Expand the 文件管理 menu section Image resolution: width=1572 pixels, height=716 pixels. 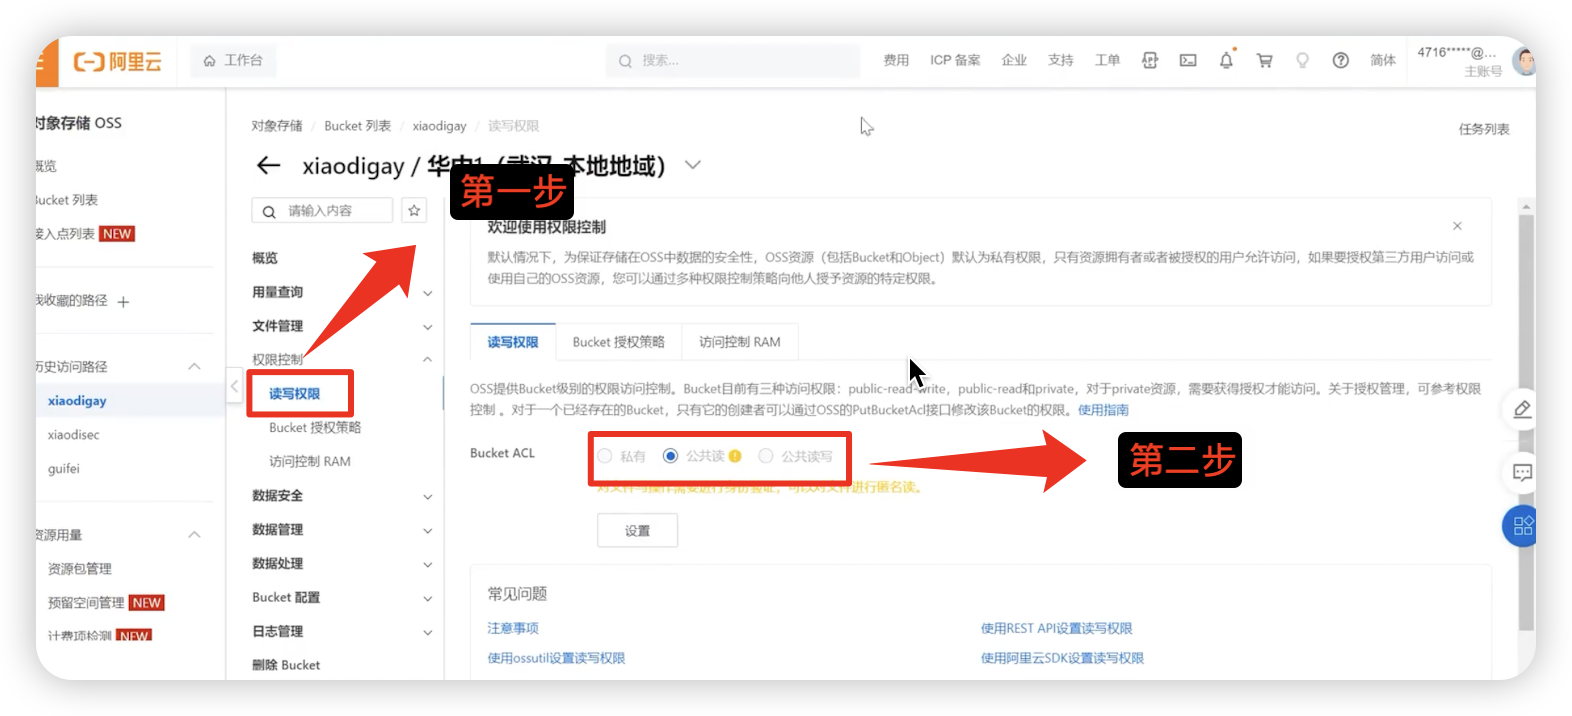427,327
